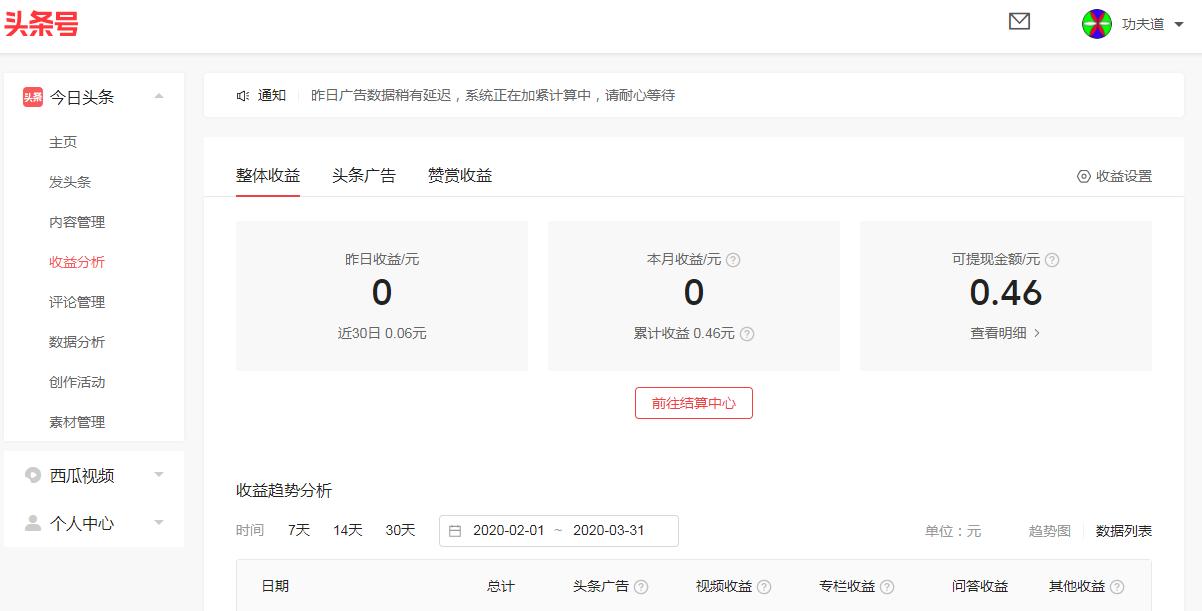The image size is (1202, 611).
Task: Open the message envelope icon
Action: 1019,21
